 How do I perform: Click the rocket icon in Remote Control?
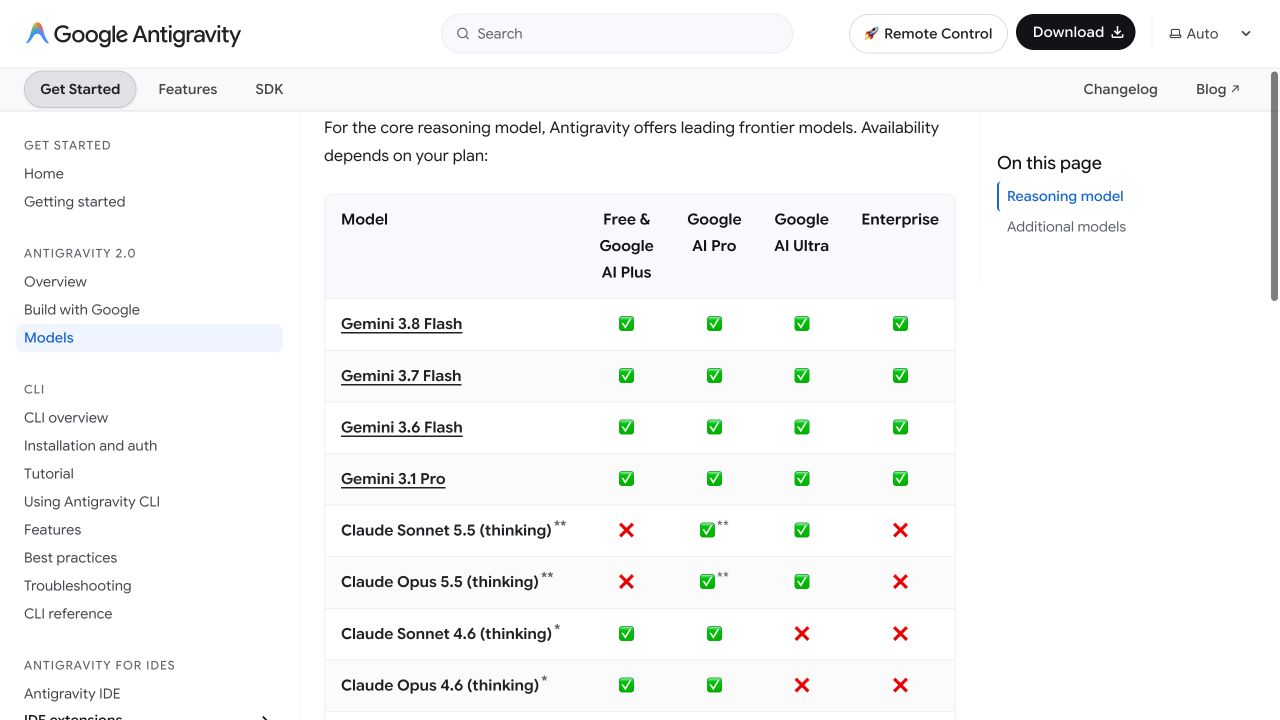point(871,34)
